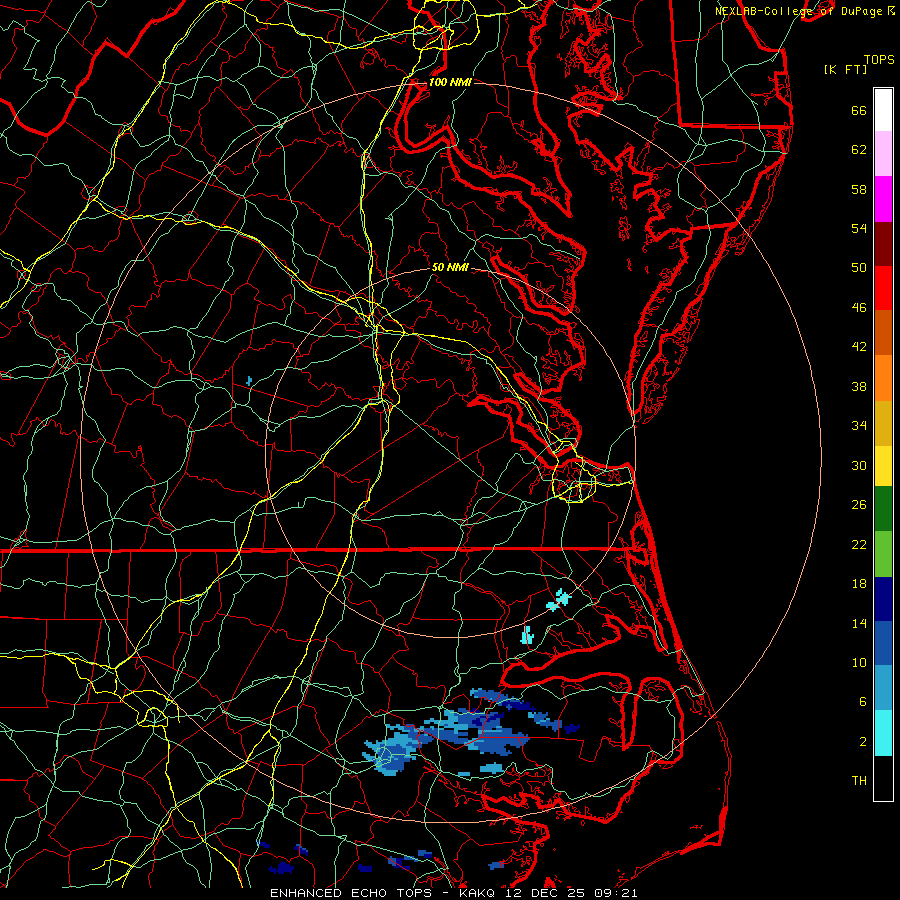
Task: Click the 100 NMI range ring label
Action: tap(450, 82)
